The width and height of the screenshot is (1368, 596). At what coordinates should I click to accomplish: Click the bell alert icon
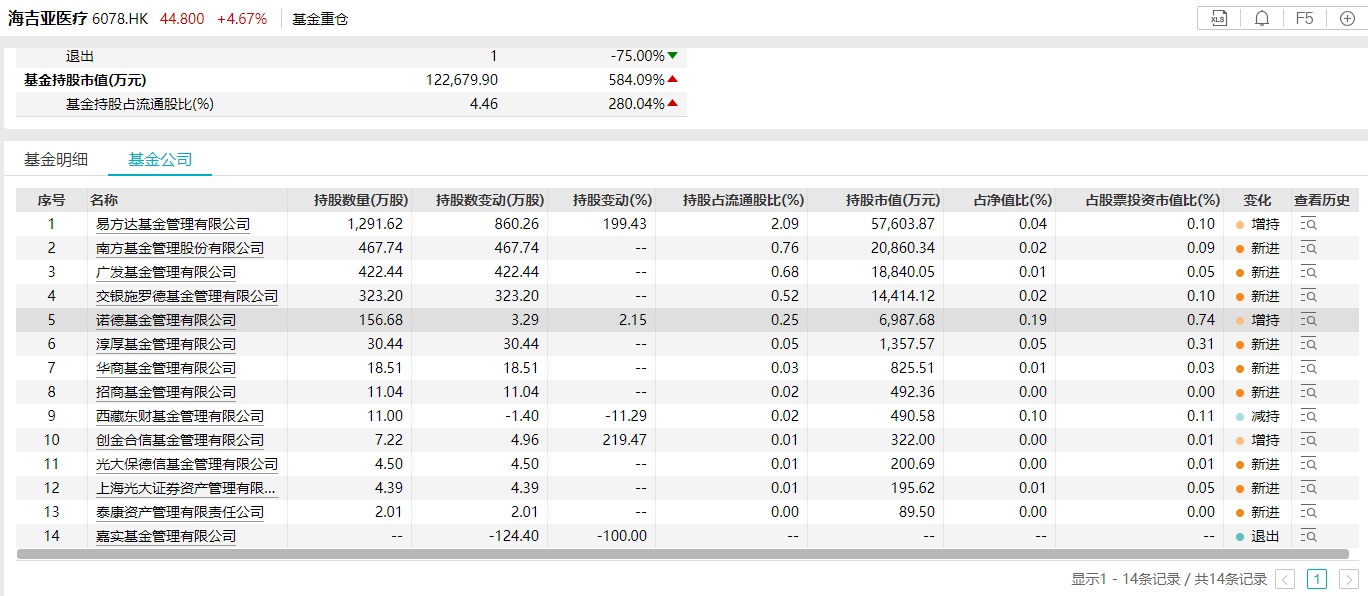pyautogui.click(x=1262, y=18)
